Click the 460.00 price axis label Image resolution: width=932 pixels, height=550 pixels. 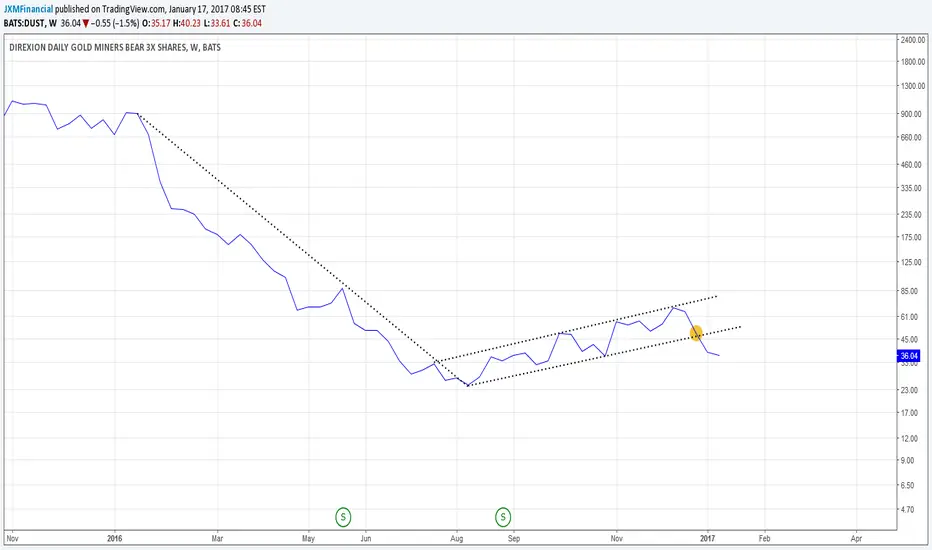point(911,165)
